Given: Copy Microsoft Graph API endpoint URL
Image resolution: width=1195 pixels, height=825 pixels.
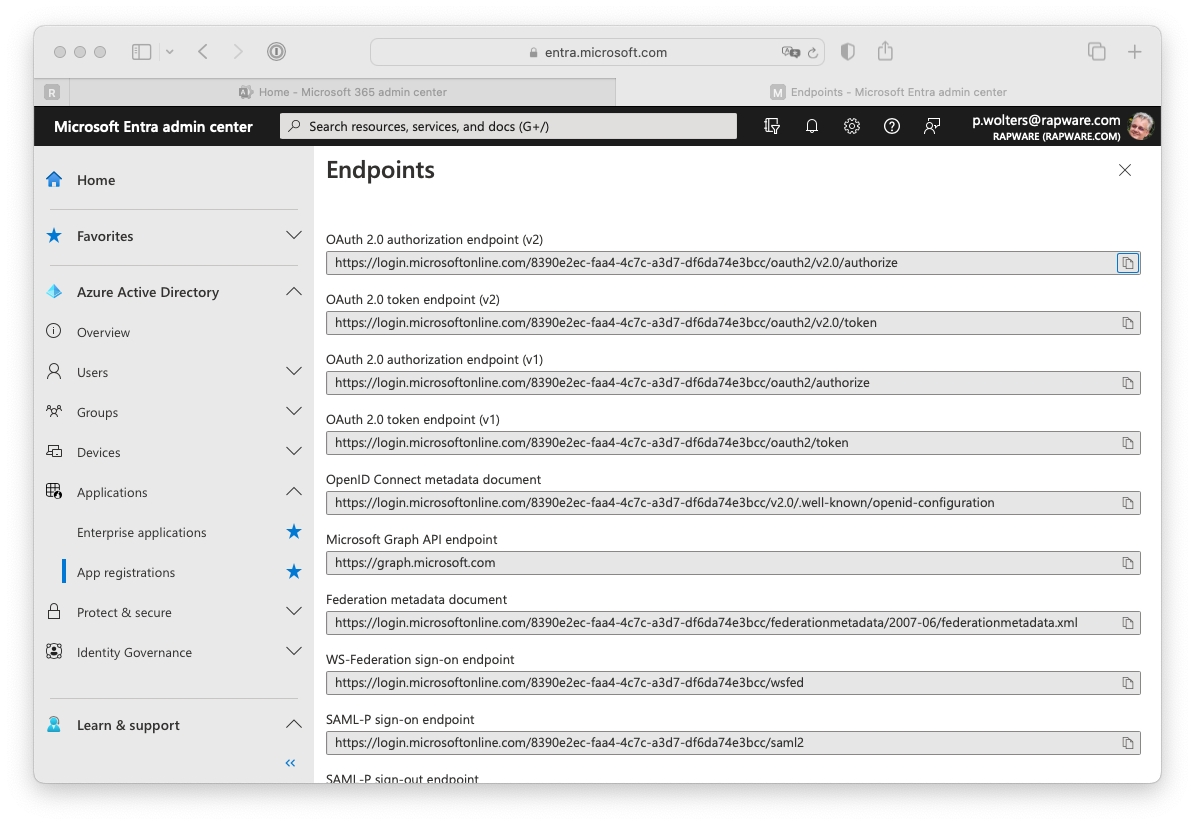Looking at the screenshot, I should [x=1127, y=563].
